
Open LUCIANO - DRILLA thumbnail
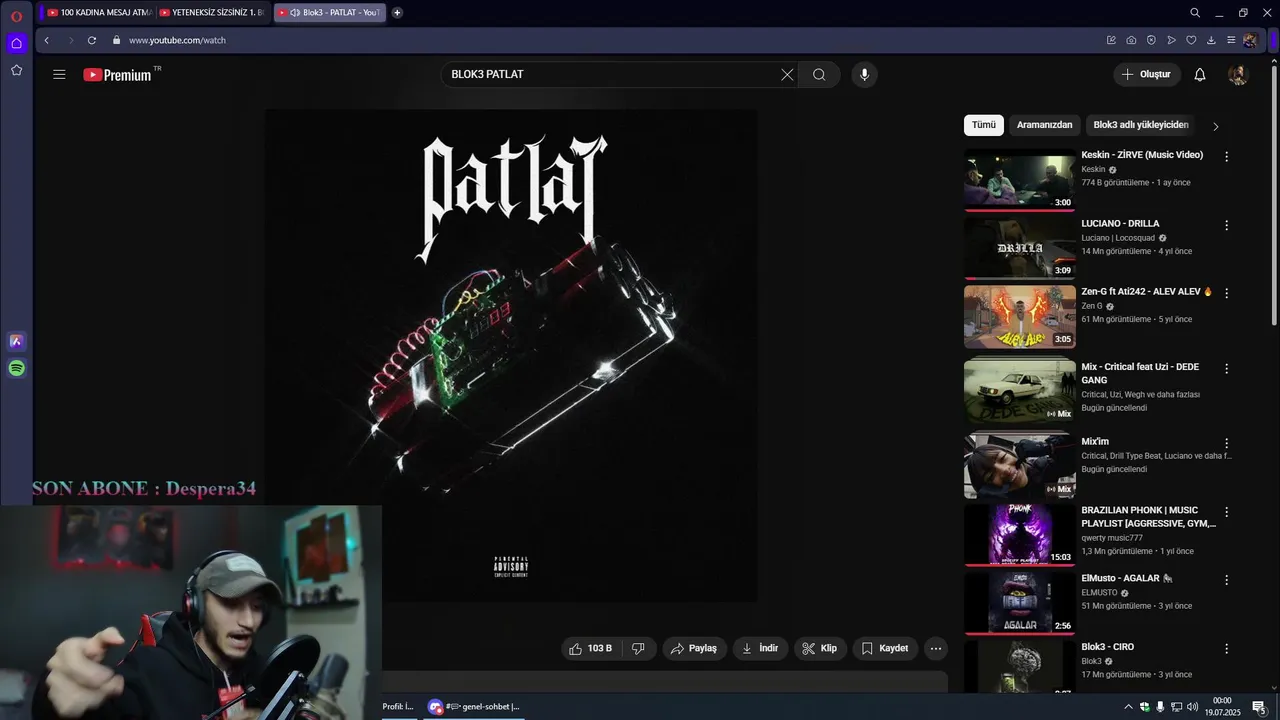[x=1019, y=249]
